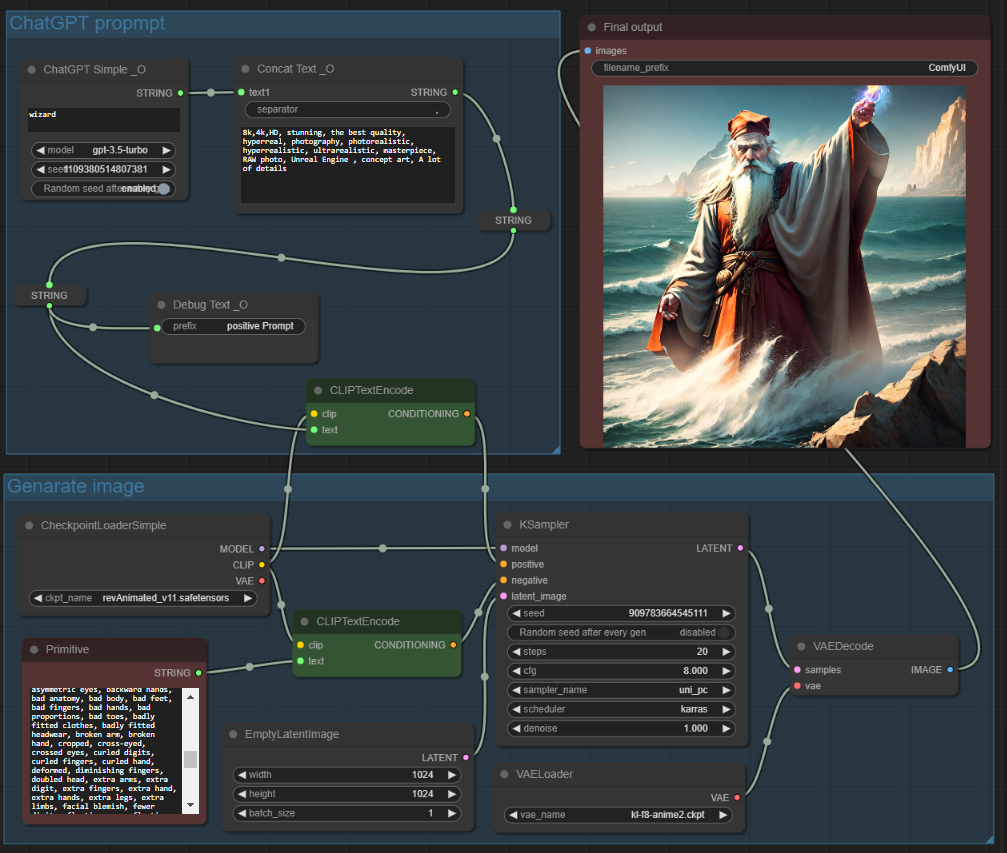Screen dimensions: 1007x853
Task: Collapse the CheckpointLoaderSimple node dot
Action: (29, 525)
